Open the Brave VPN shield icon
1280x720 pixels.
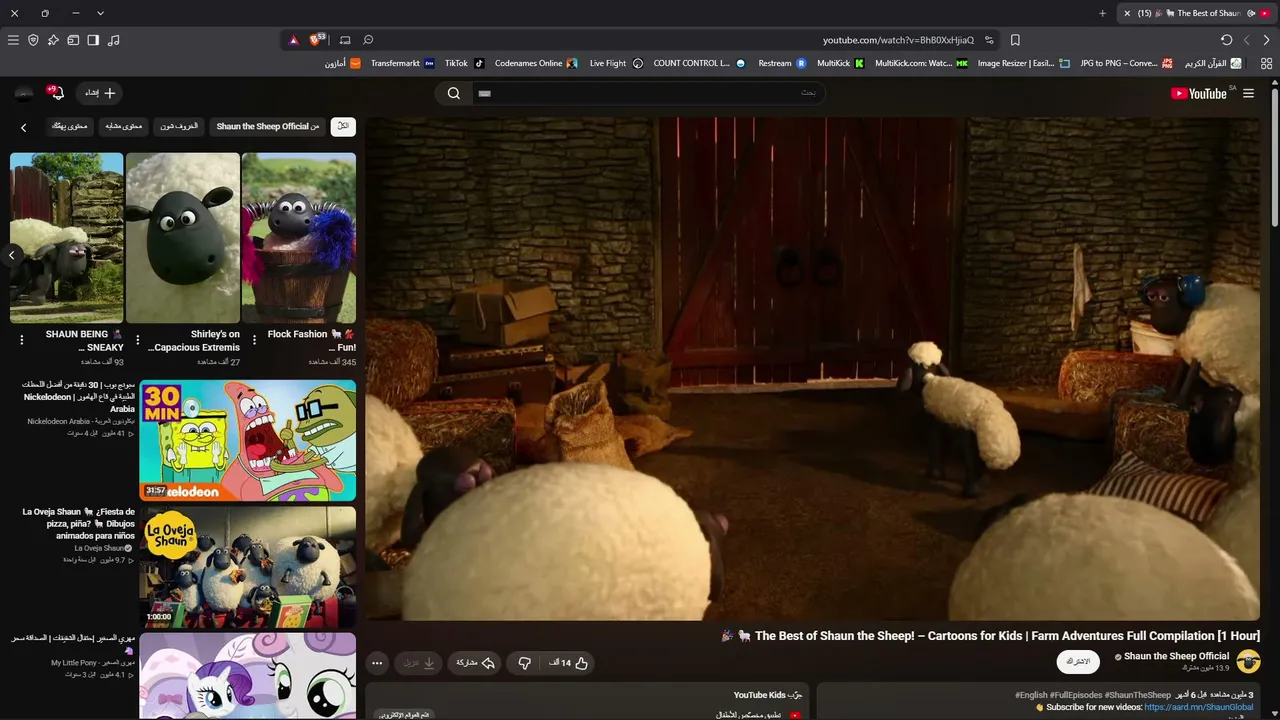tap(33, 40)
